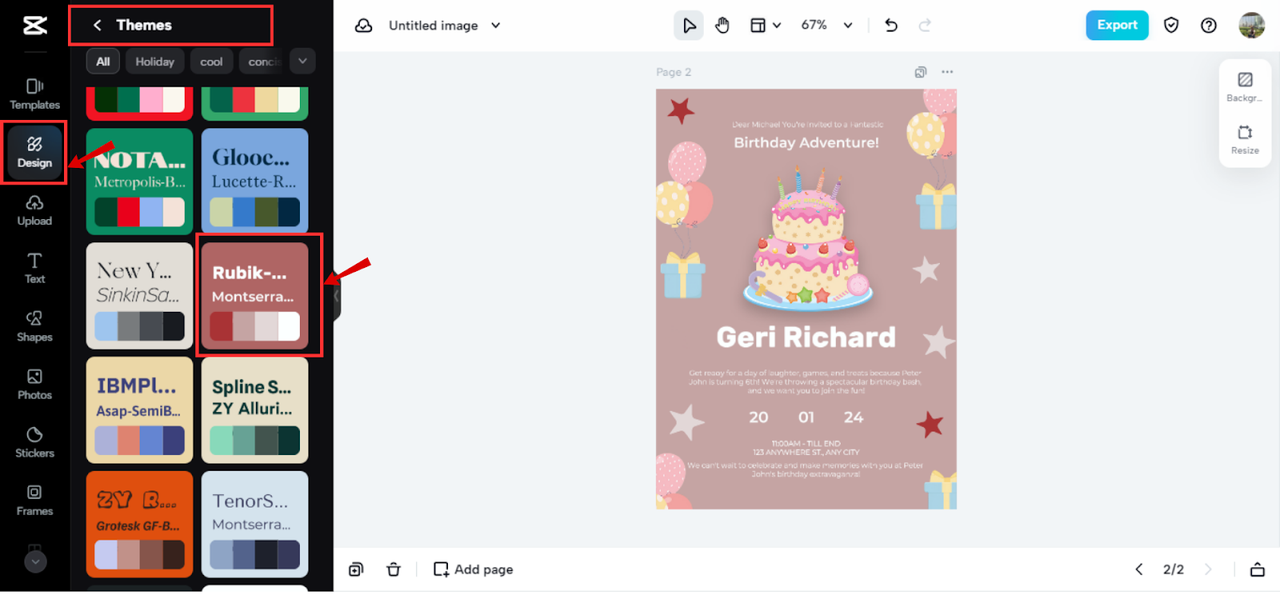Screen dimensions: 1280x595
Task: Go to the next page arrow
Action: coord(1208,569)
